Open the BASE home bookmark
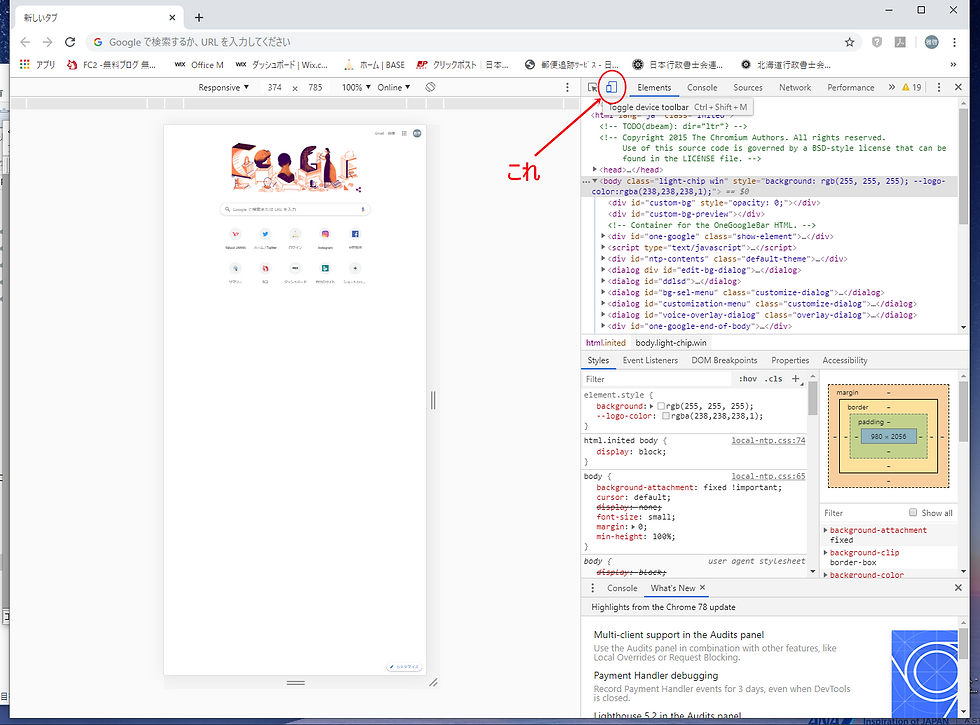Image resolution: width=980 pixels, height=725 pixels. [374, 64]
